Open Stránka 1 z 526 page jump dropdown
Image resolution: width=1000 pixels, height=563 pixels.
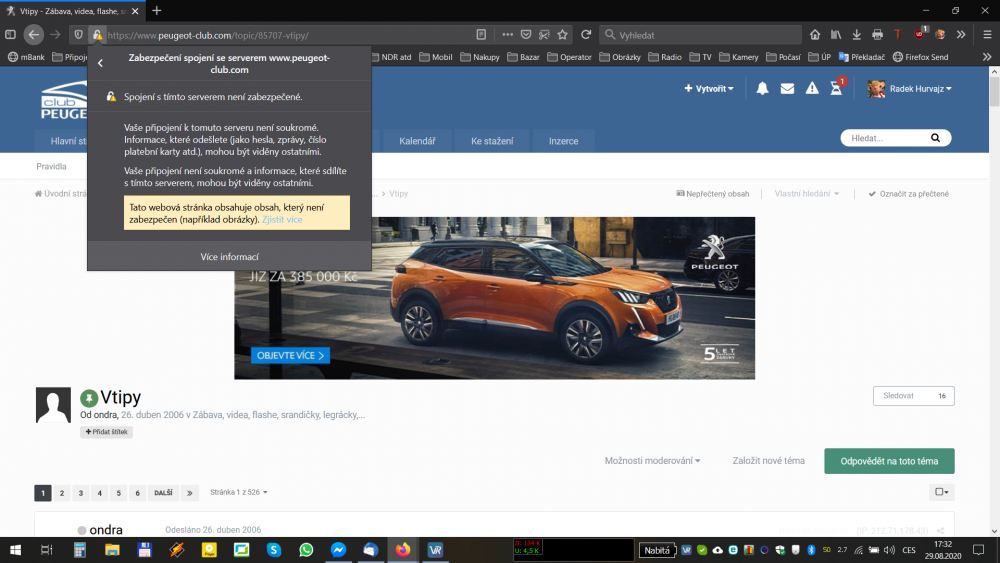click(239, 492)
